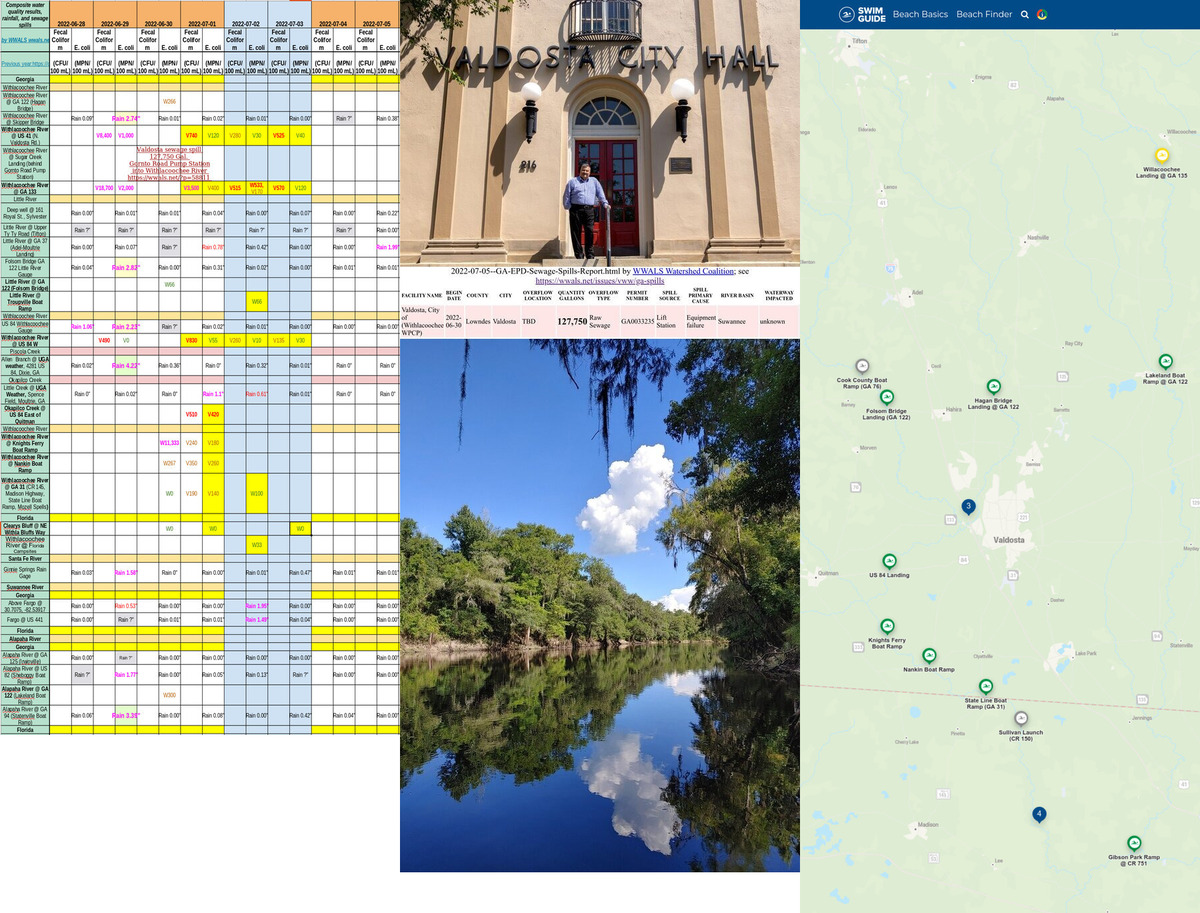Select the 'Rain 2.74' magenta cell
The width and height of the screenshot is (1200, 913).
tap(125, 119)
